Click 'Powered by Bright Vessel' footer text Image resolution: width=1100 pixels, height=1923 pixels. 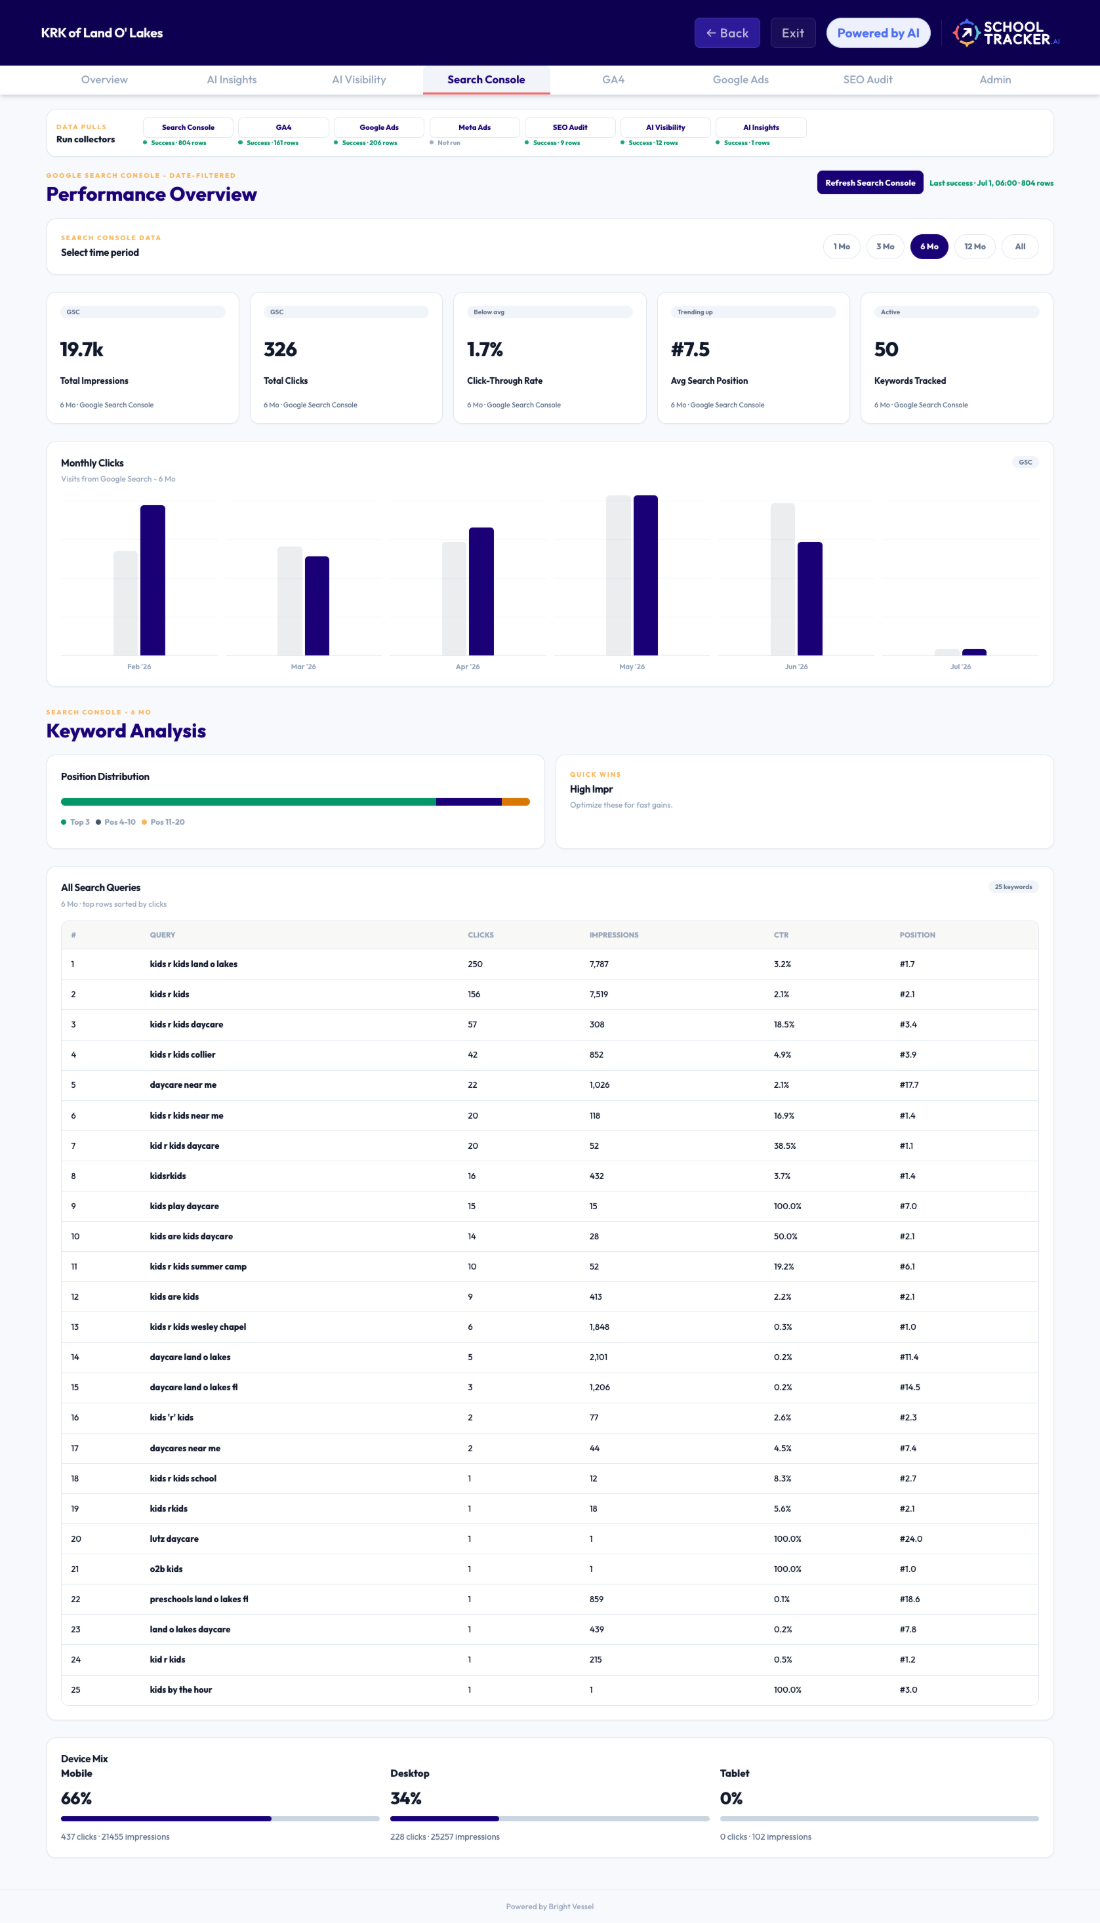[x=550, y=1906]
